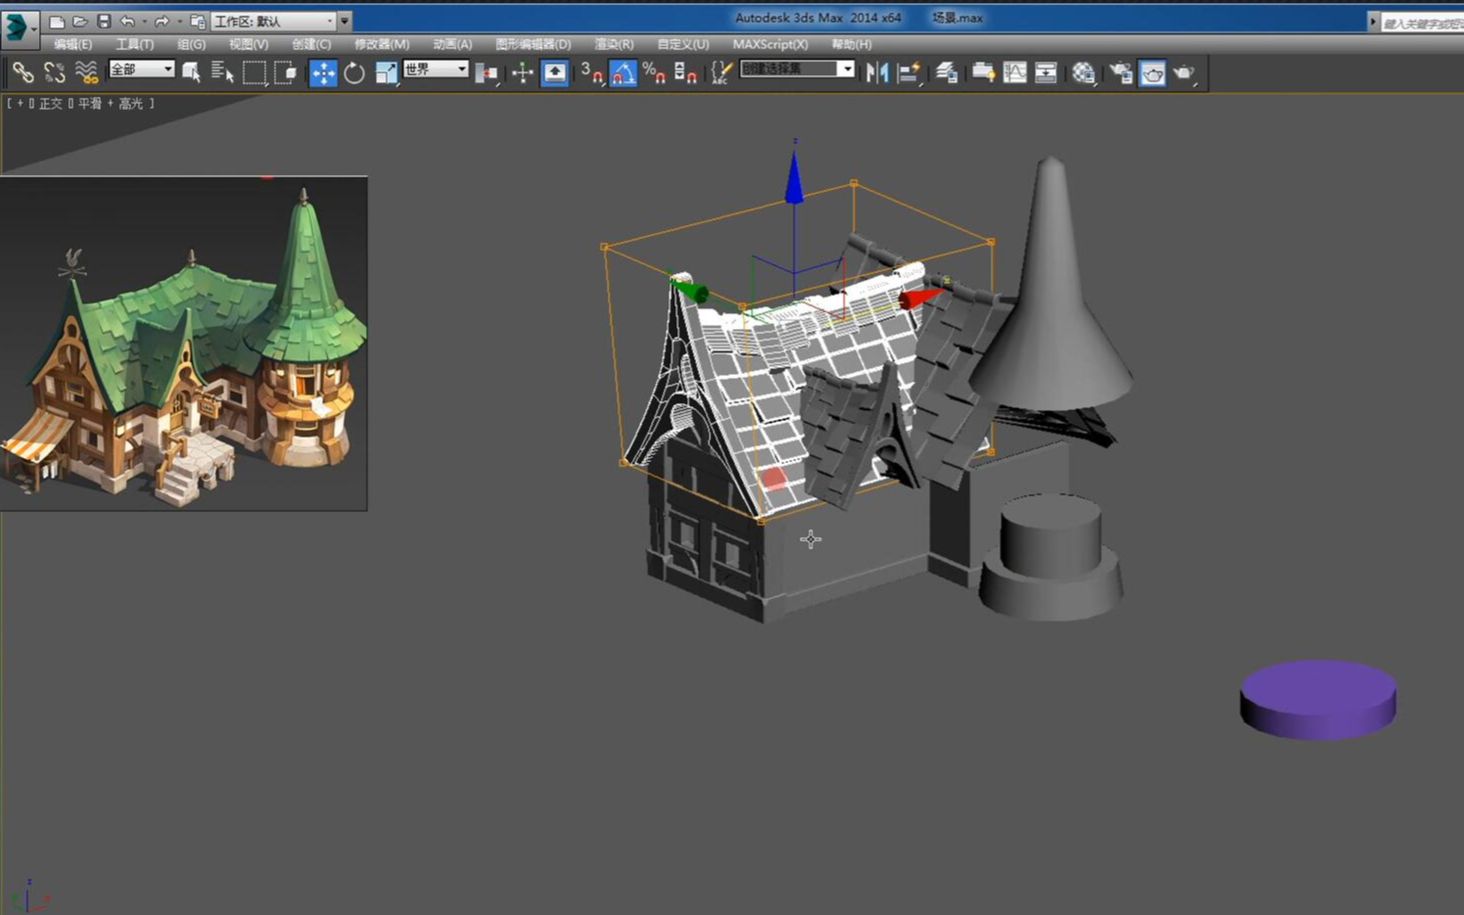Redo the action with the redo arrow
Image resolution: width=1464 pixels, height=915 pixels.
(161, 21)
